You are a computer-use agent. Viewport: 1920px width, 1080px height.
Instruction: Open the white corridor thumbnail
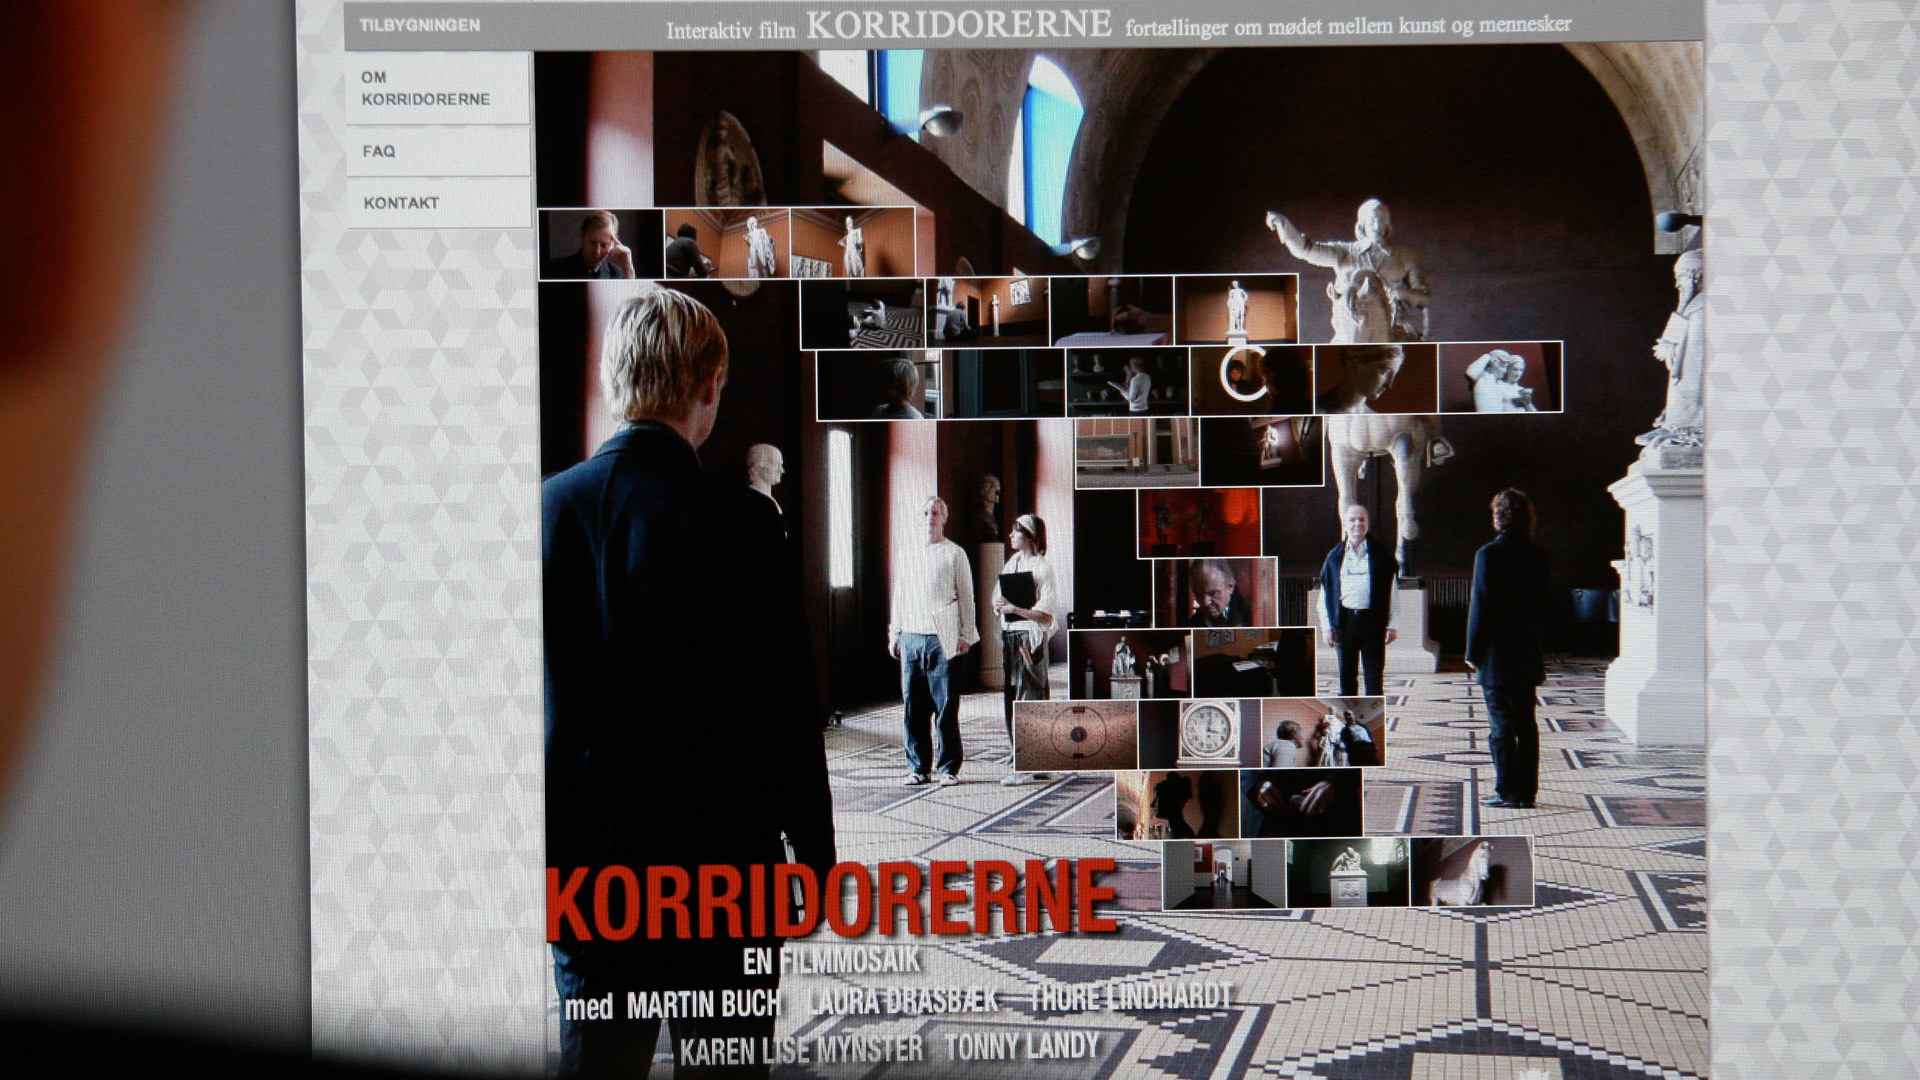(x=1224, y=873)
